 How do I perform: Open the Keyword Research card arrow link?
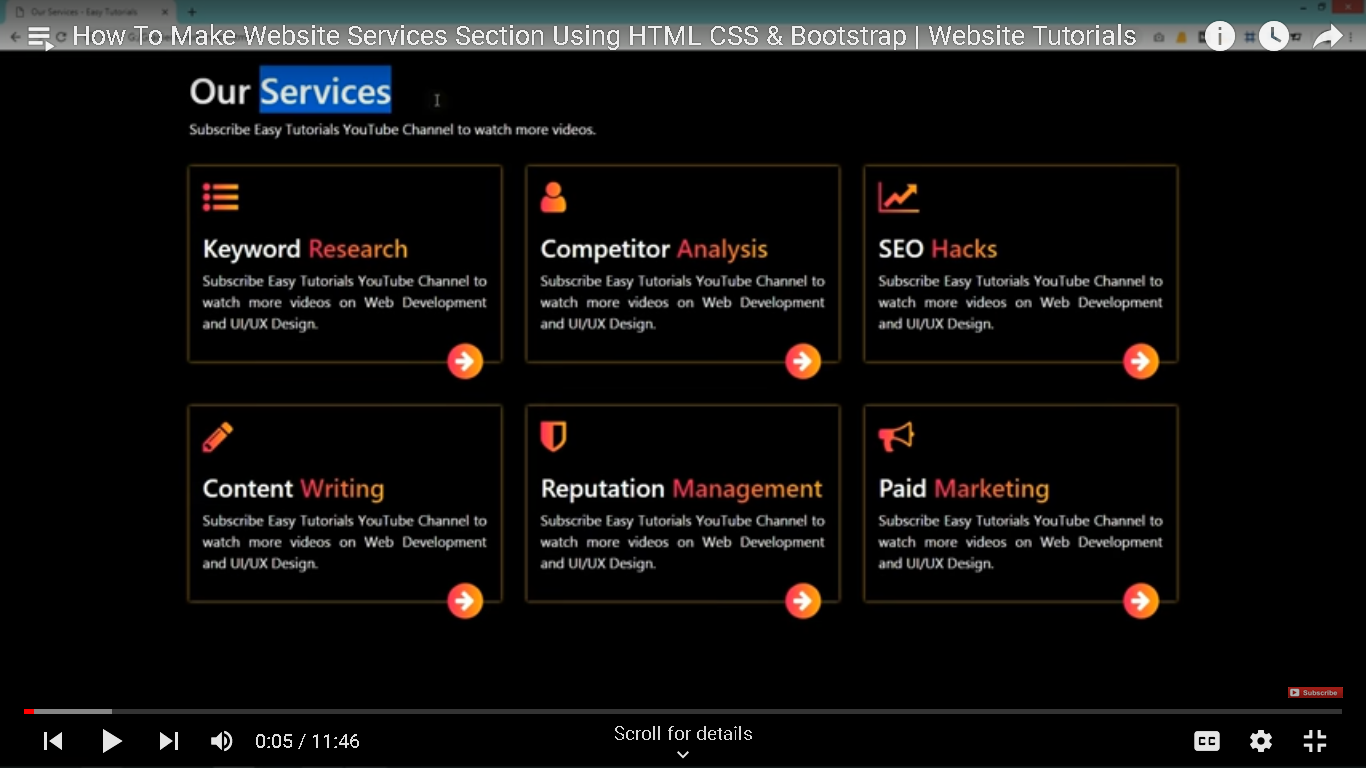(465, 361)
